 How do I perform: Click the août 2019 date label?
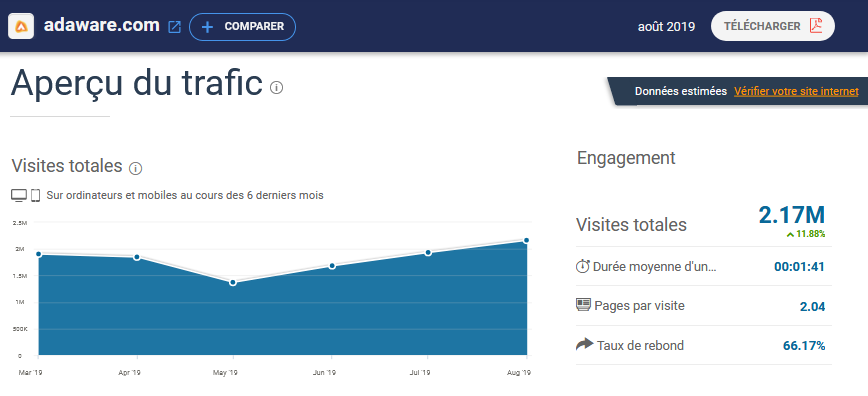pyautogui.click(x=666, y=27)
